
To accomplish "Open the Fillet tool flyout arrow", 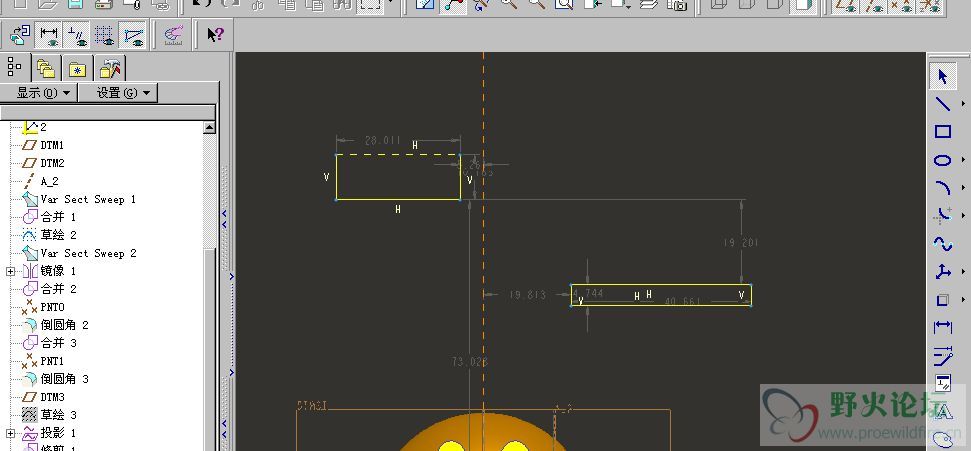I will point(962,216).
